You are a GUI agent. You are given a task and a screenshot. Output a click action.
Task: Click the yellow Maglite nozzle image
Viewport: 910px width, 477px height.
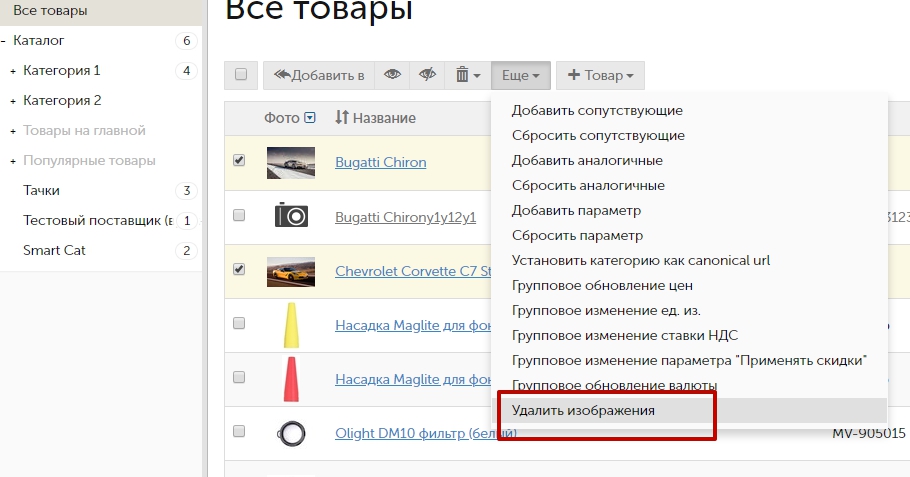(x=291, y=325)
